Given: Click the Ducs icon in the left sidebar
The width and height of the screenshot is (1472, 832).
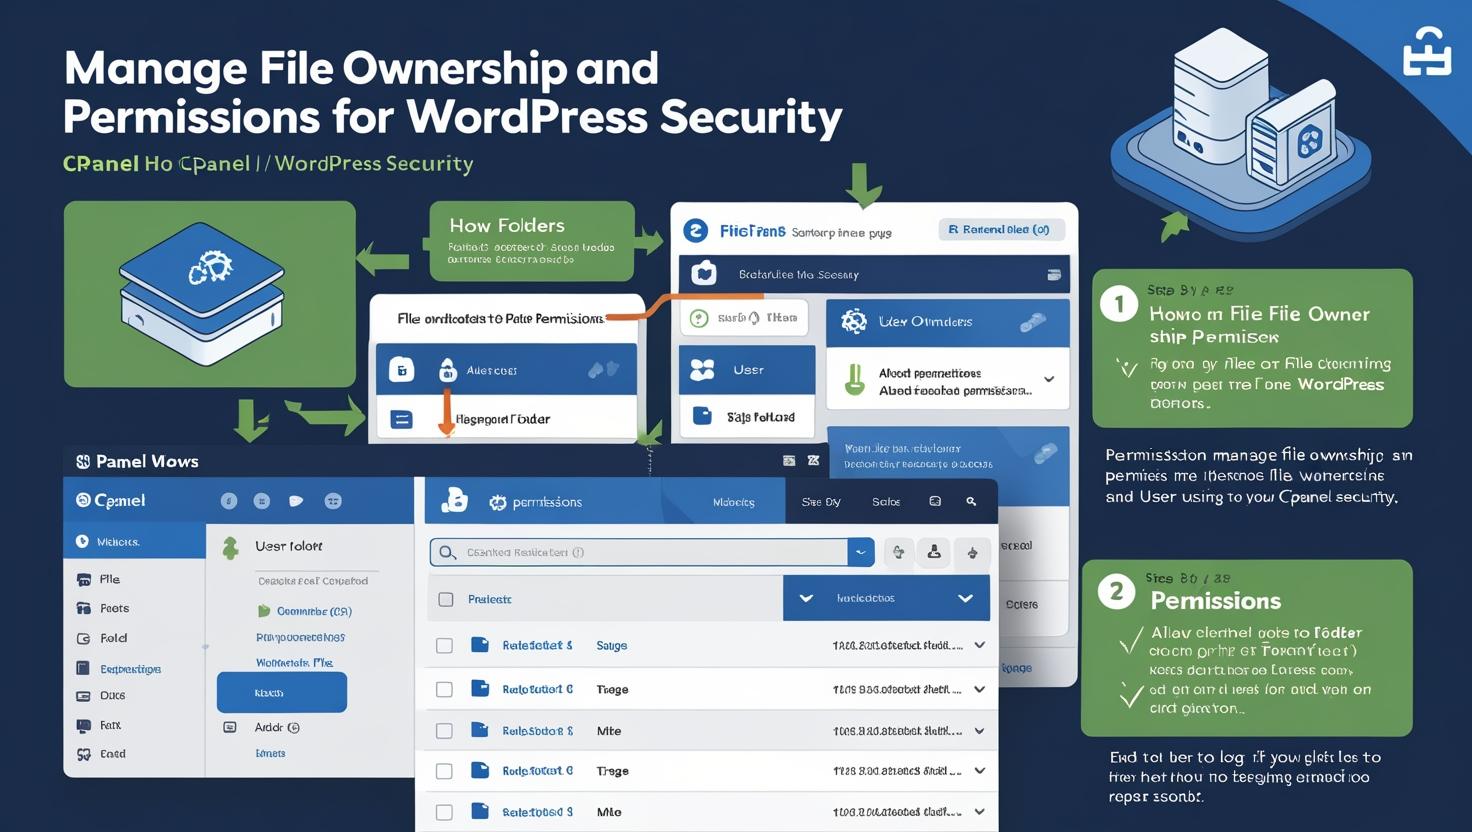Looking at the screenshot, I should [x=84, y=696].
